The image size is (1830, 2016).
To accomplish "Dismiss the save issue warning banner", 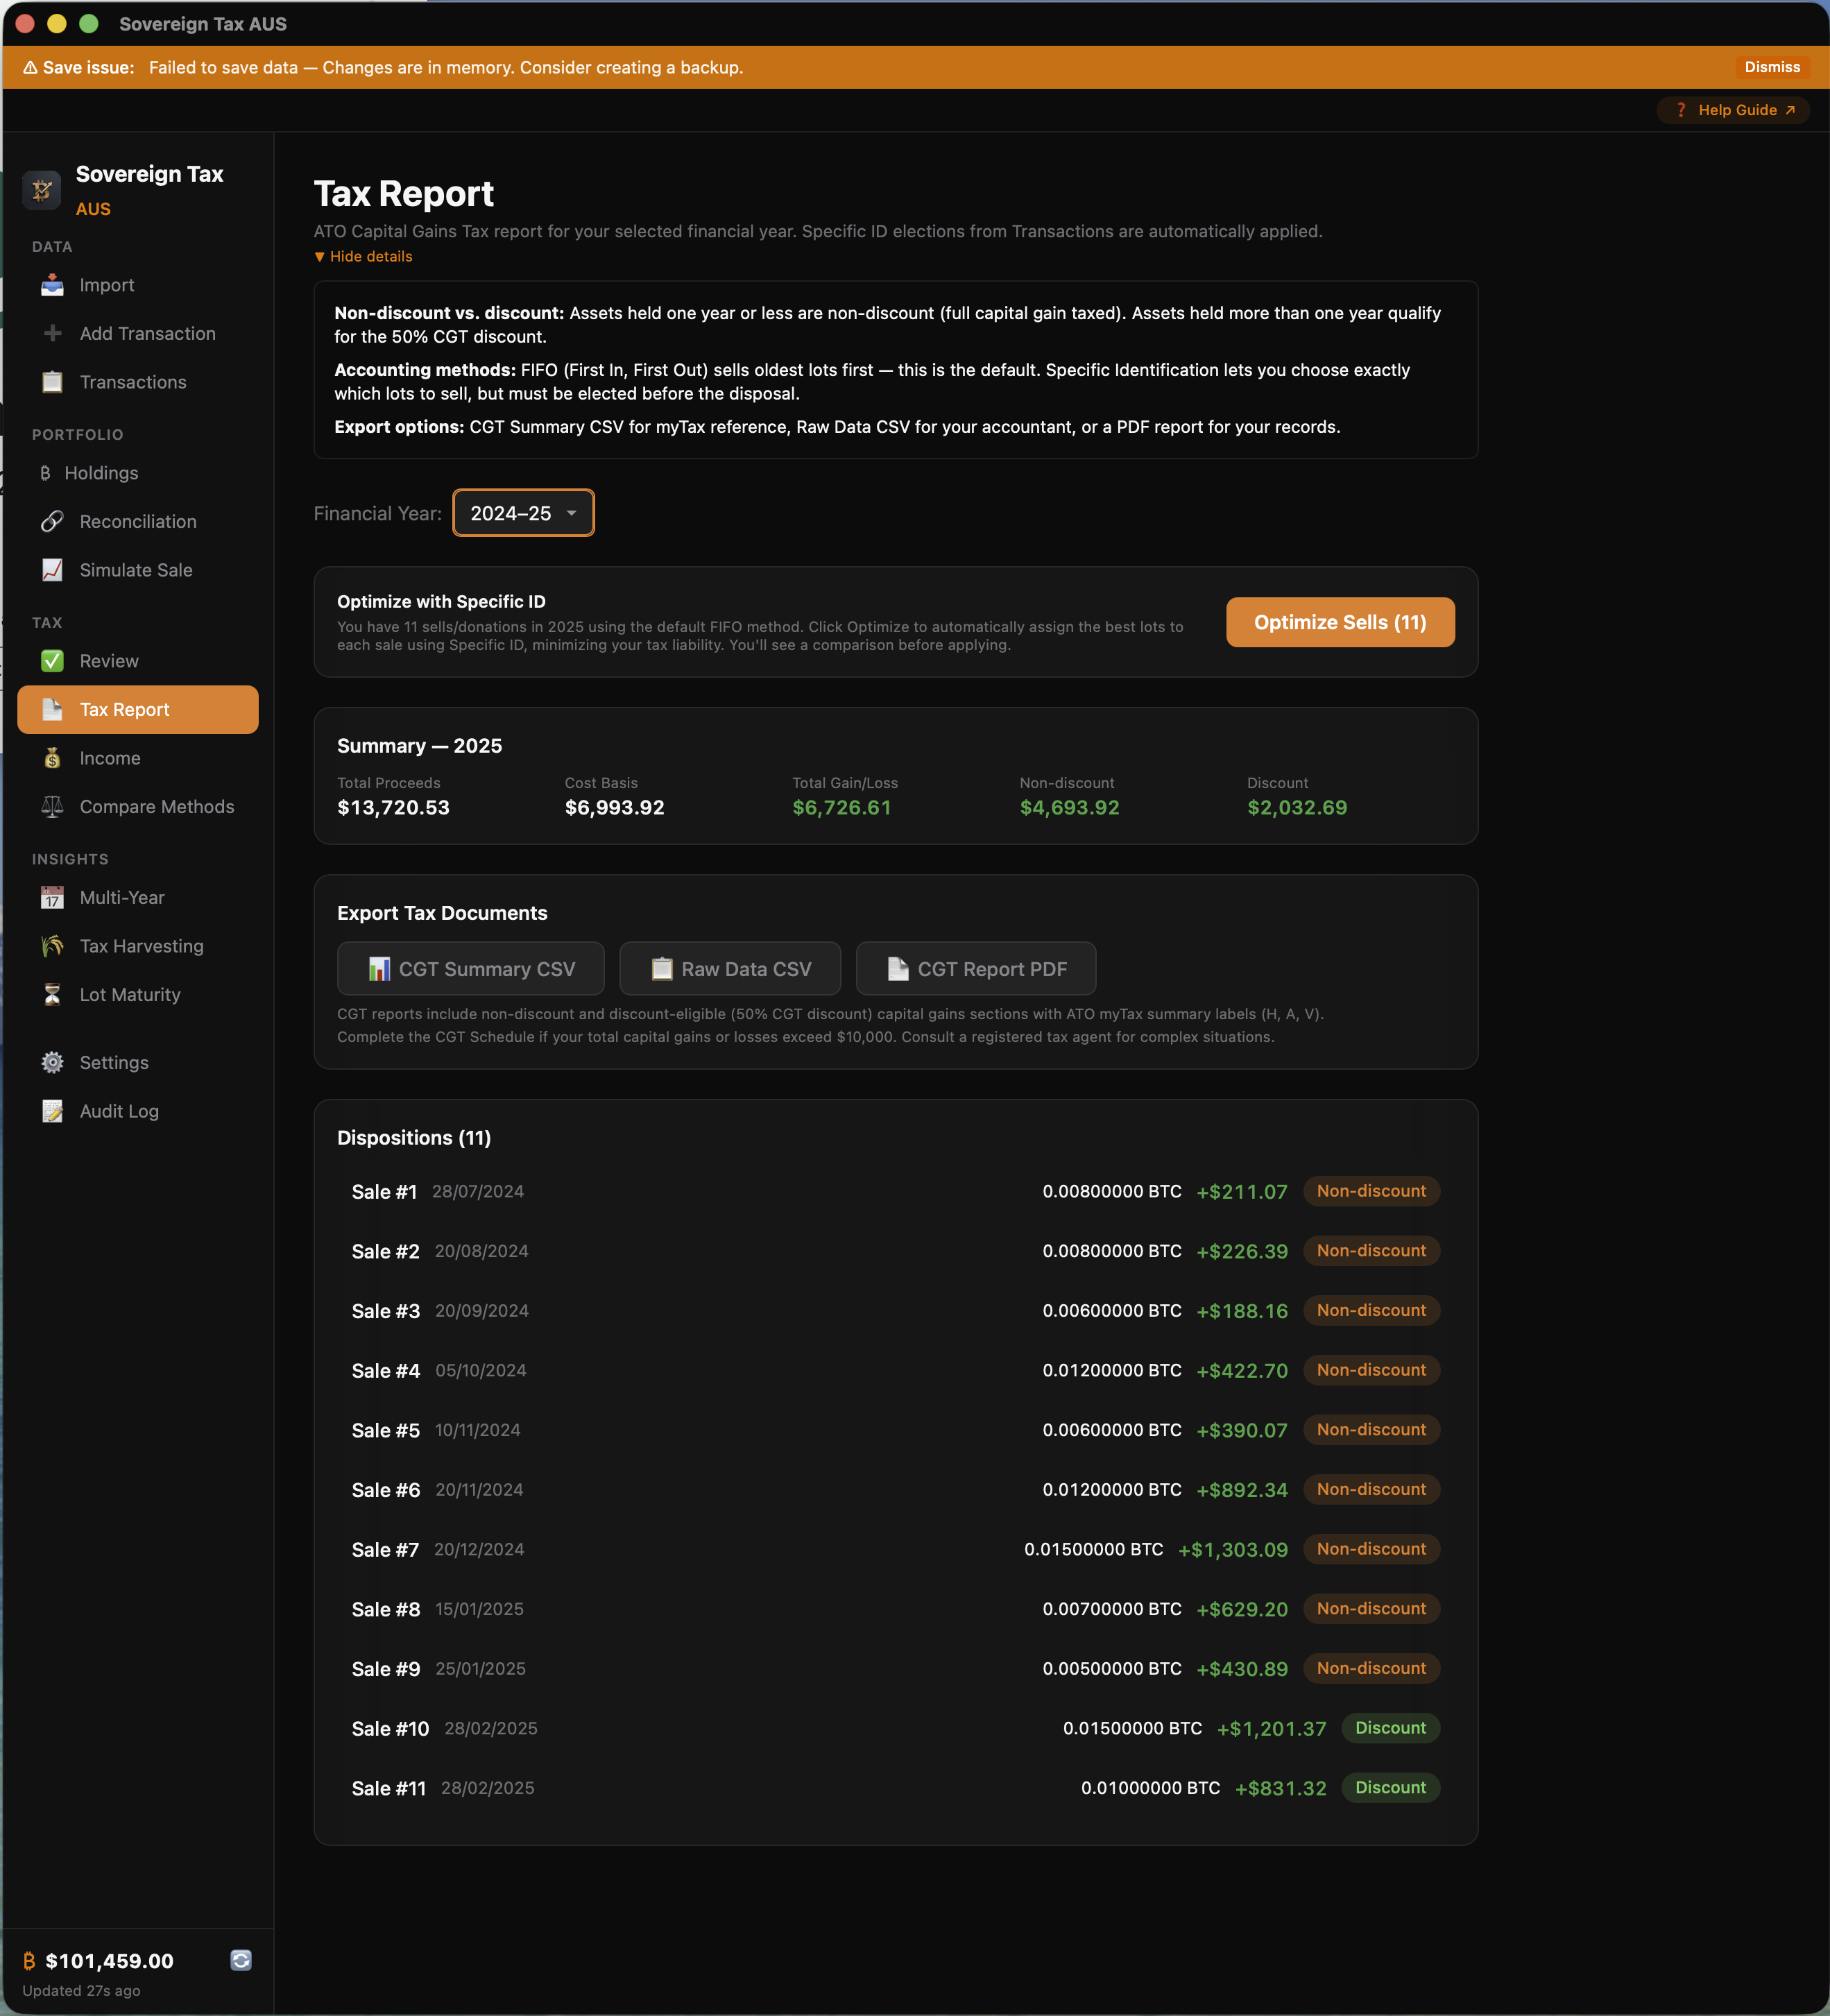I will click(1771, 67).
